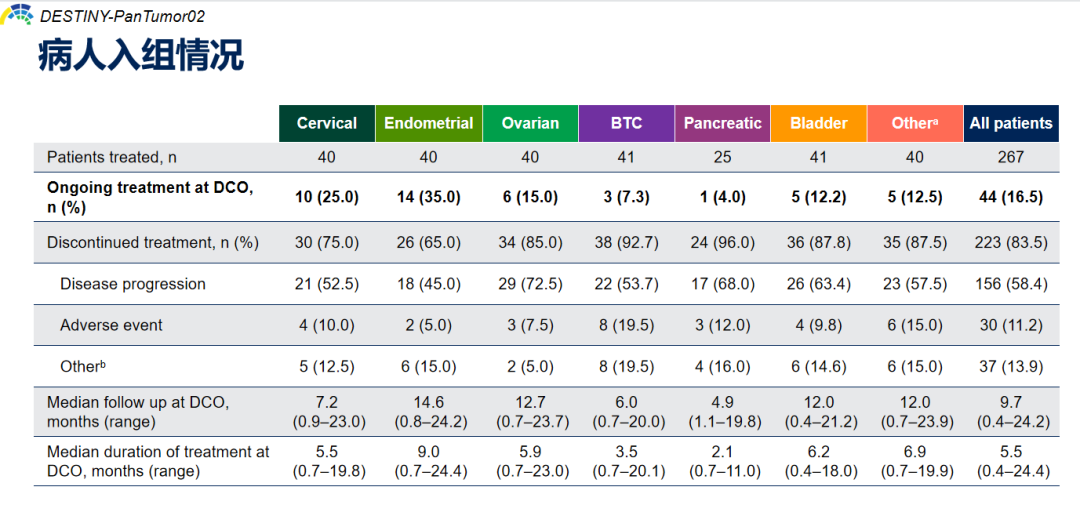This screenshot has width=1080, height=505.
Task: Click the dark green Cervical column header
Action: pos(327,123)
